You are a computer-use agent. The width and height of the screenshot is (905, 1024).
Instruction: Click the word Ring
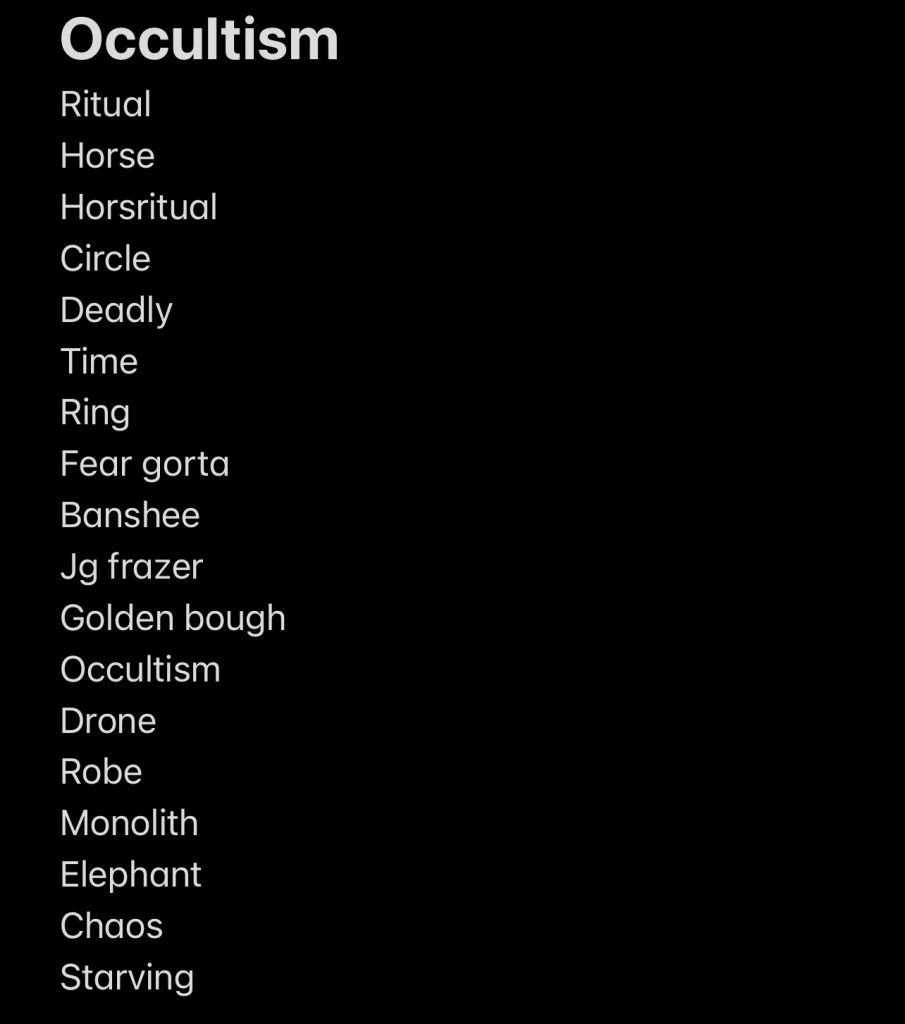pyautogui.click(x=95, y=413)
